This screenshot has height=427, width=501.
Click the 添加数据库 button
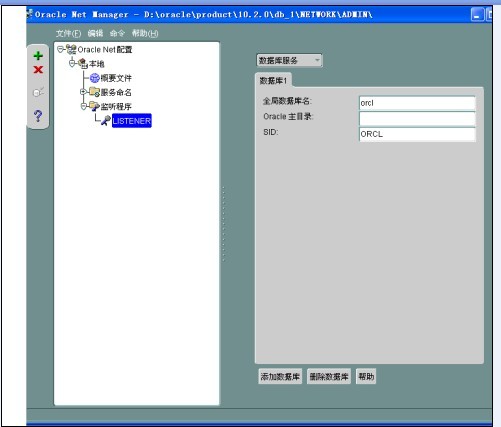280,377
